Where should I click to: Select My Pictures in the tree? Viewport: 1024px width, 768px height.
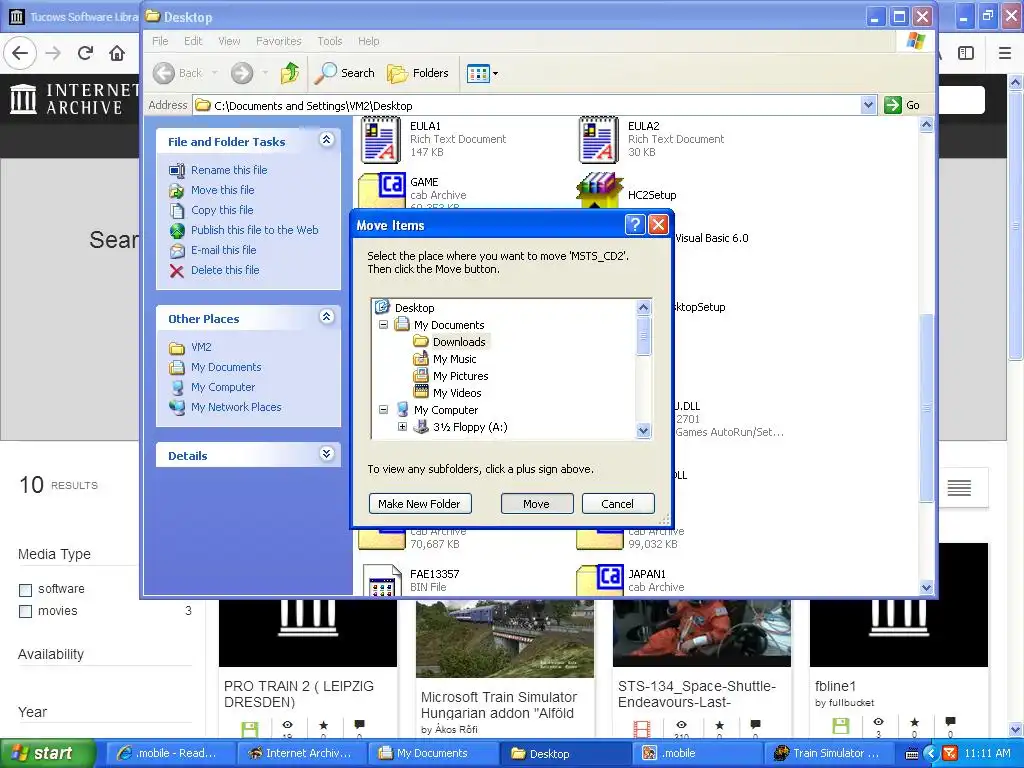tap(460, 376)
